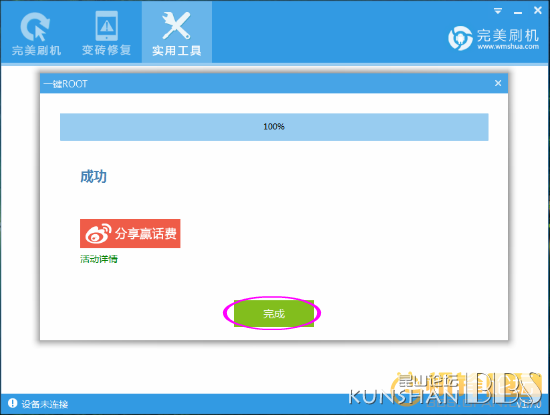Click the exclamation warning icon in status bar

12,403
